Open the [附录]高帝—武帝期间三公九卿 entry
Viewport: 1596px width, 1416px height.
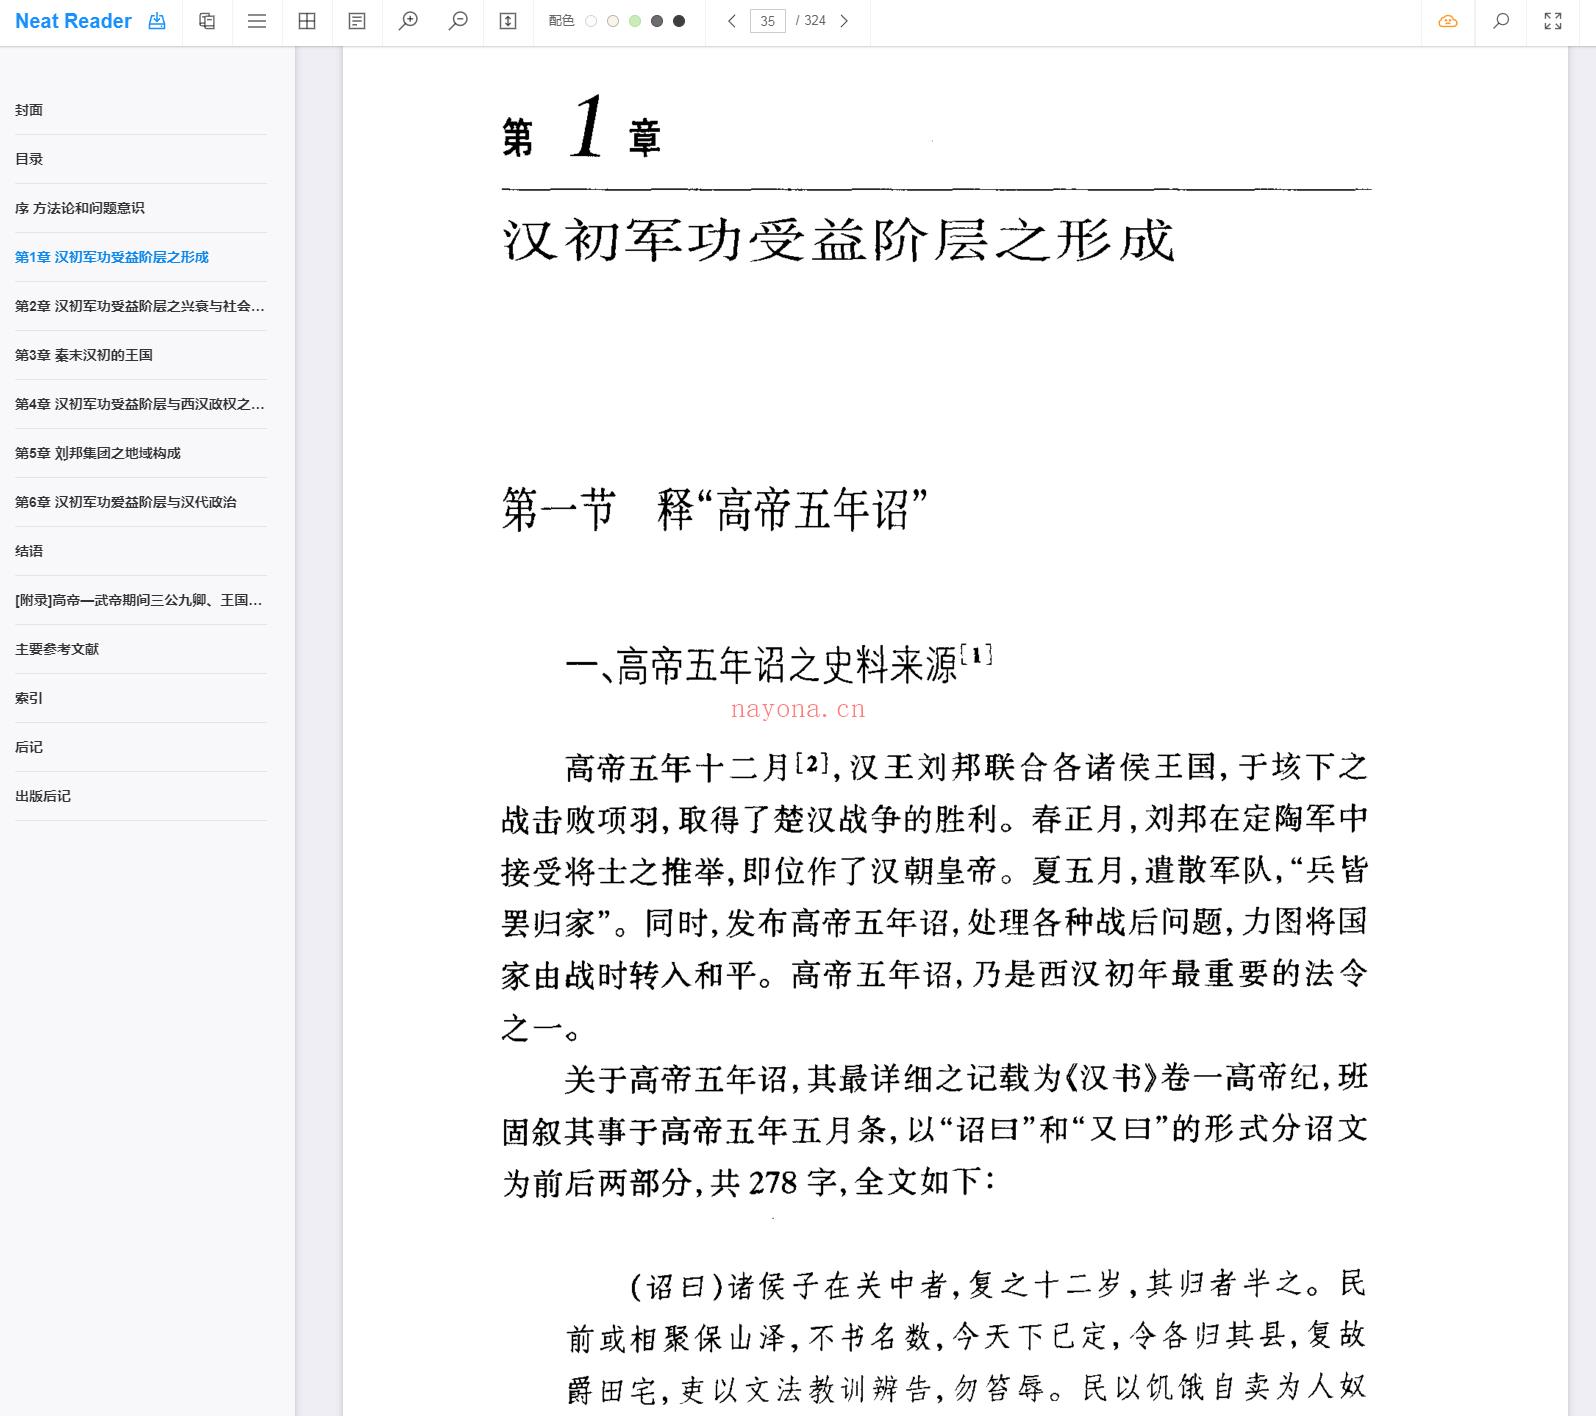coord(139,600)
